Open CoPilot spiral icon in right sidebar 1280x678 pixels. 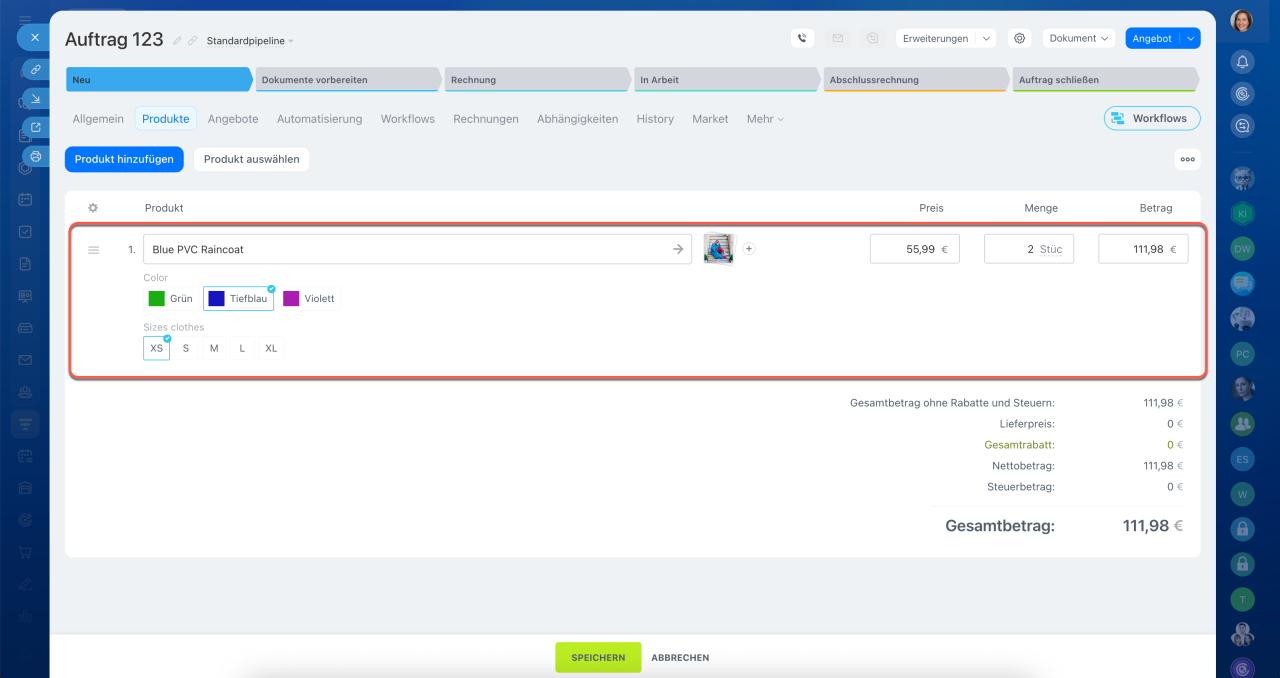click(x=1242, y=93)
